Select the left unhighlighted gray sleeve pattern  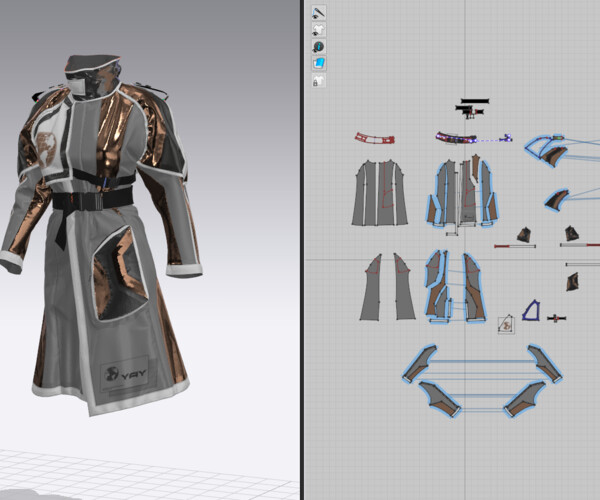(371, 287)
